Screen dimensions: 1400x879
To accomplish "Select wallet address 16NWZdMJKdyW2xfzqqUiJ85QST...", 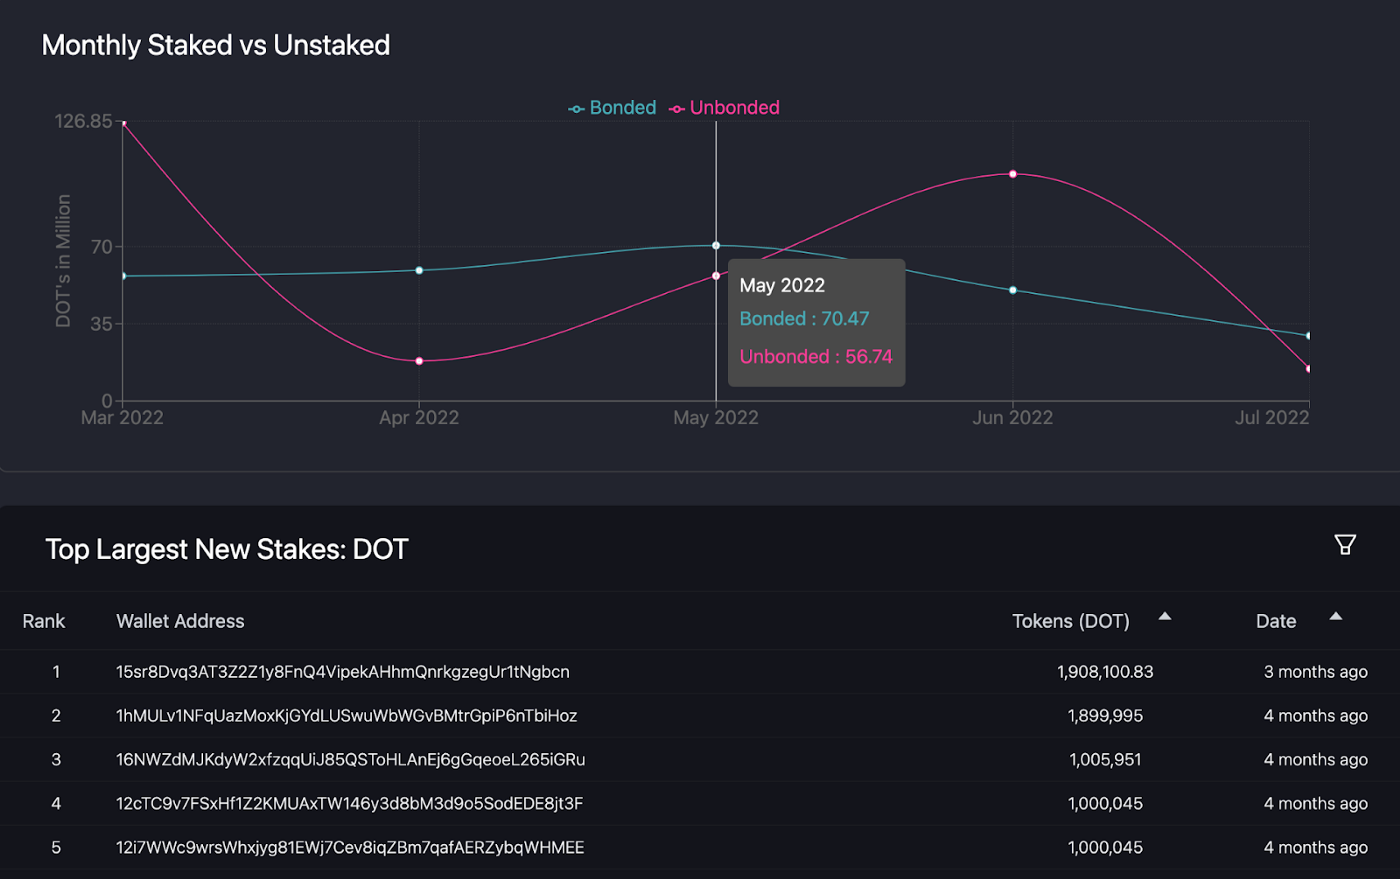I will pos(351,760).
